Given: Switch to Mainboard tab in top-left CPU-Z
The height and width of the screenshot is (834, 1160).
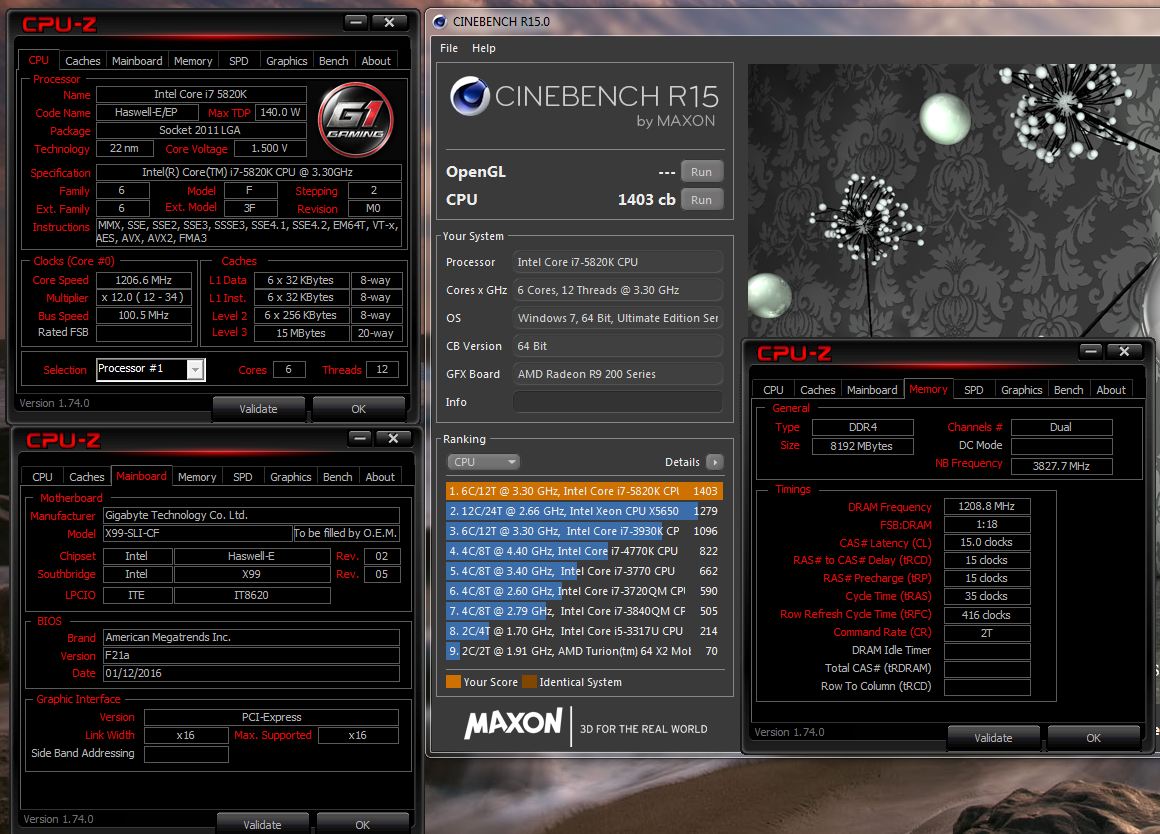Looking at the screenshot, I should 137,61.
